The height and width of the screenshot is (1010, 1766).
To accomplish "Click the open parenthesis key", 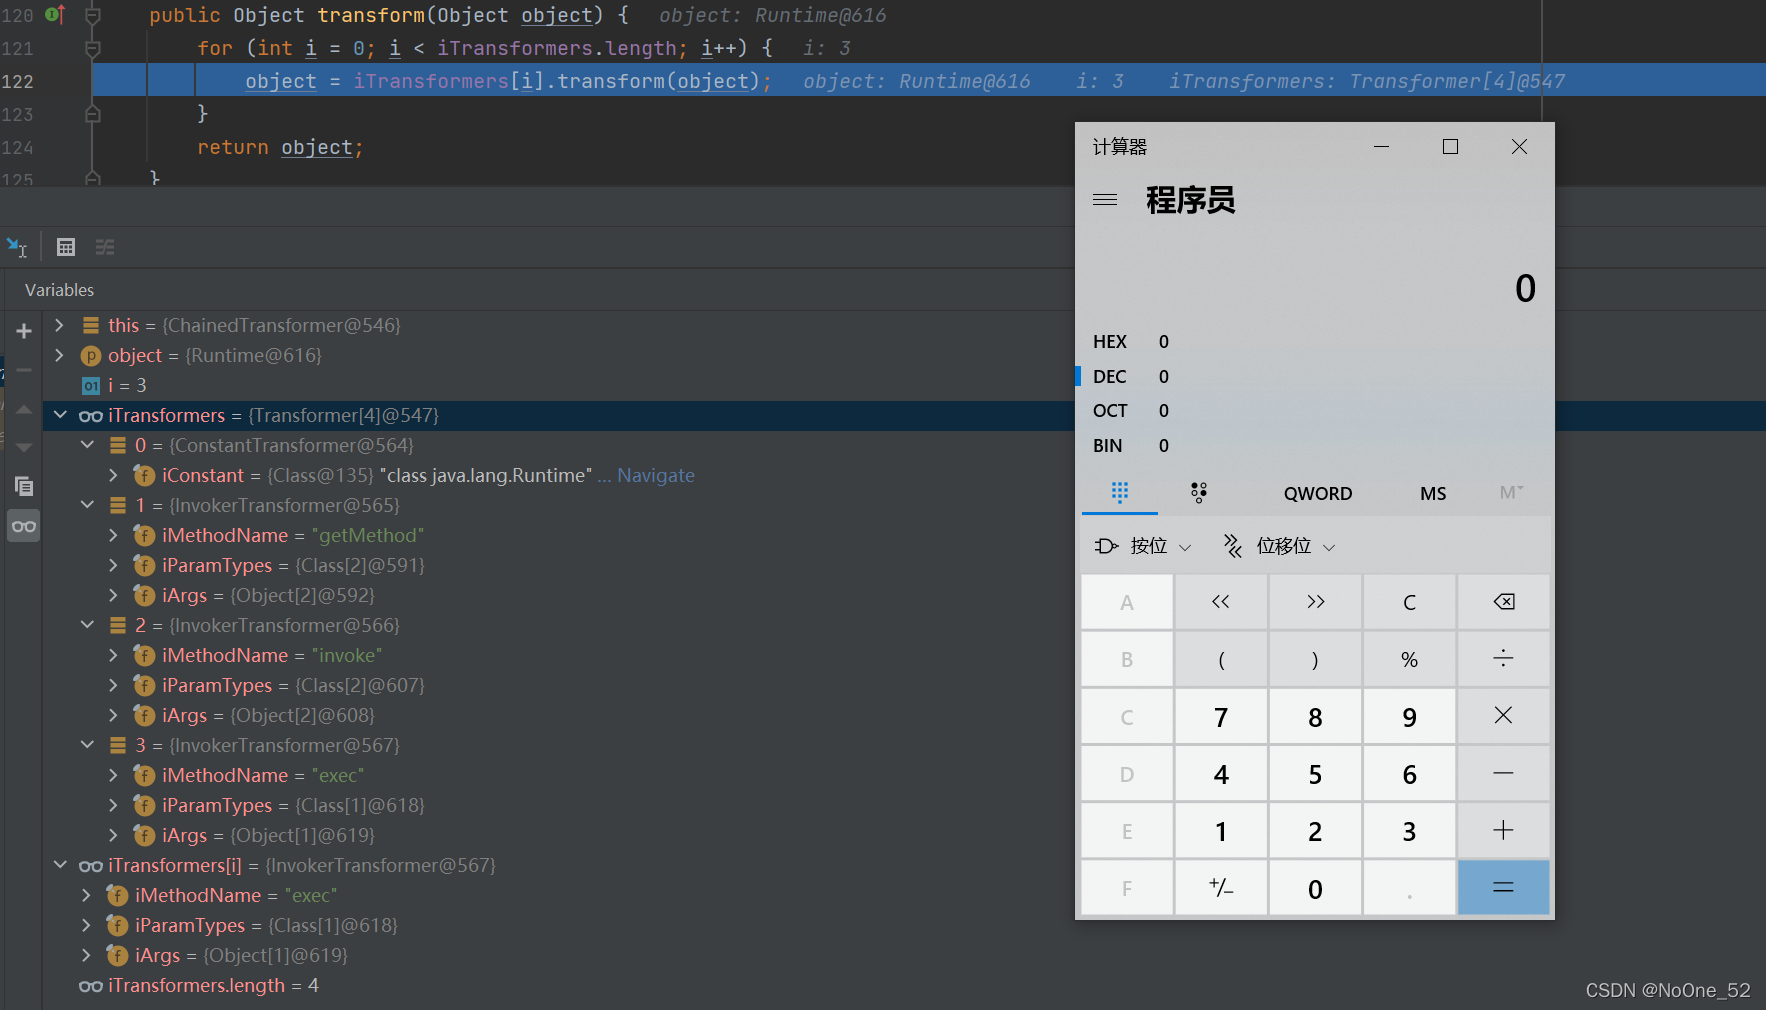I will click(1221, 659).
